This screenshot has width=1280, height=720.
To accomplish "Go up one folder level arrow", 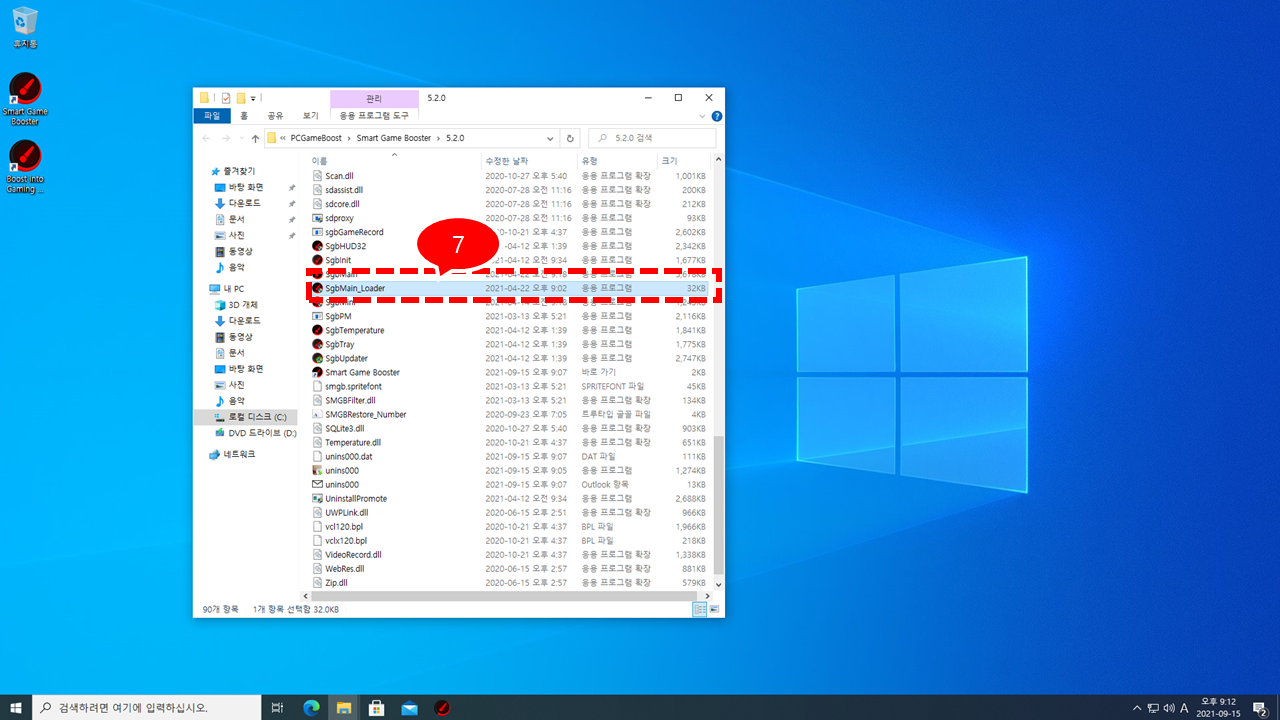I will (x=255, y=138).
